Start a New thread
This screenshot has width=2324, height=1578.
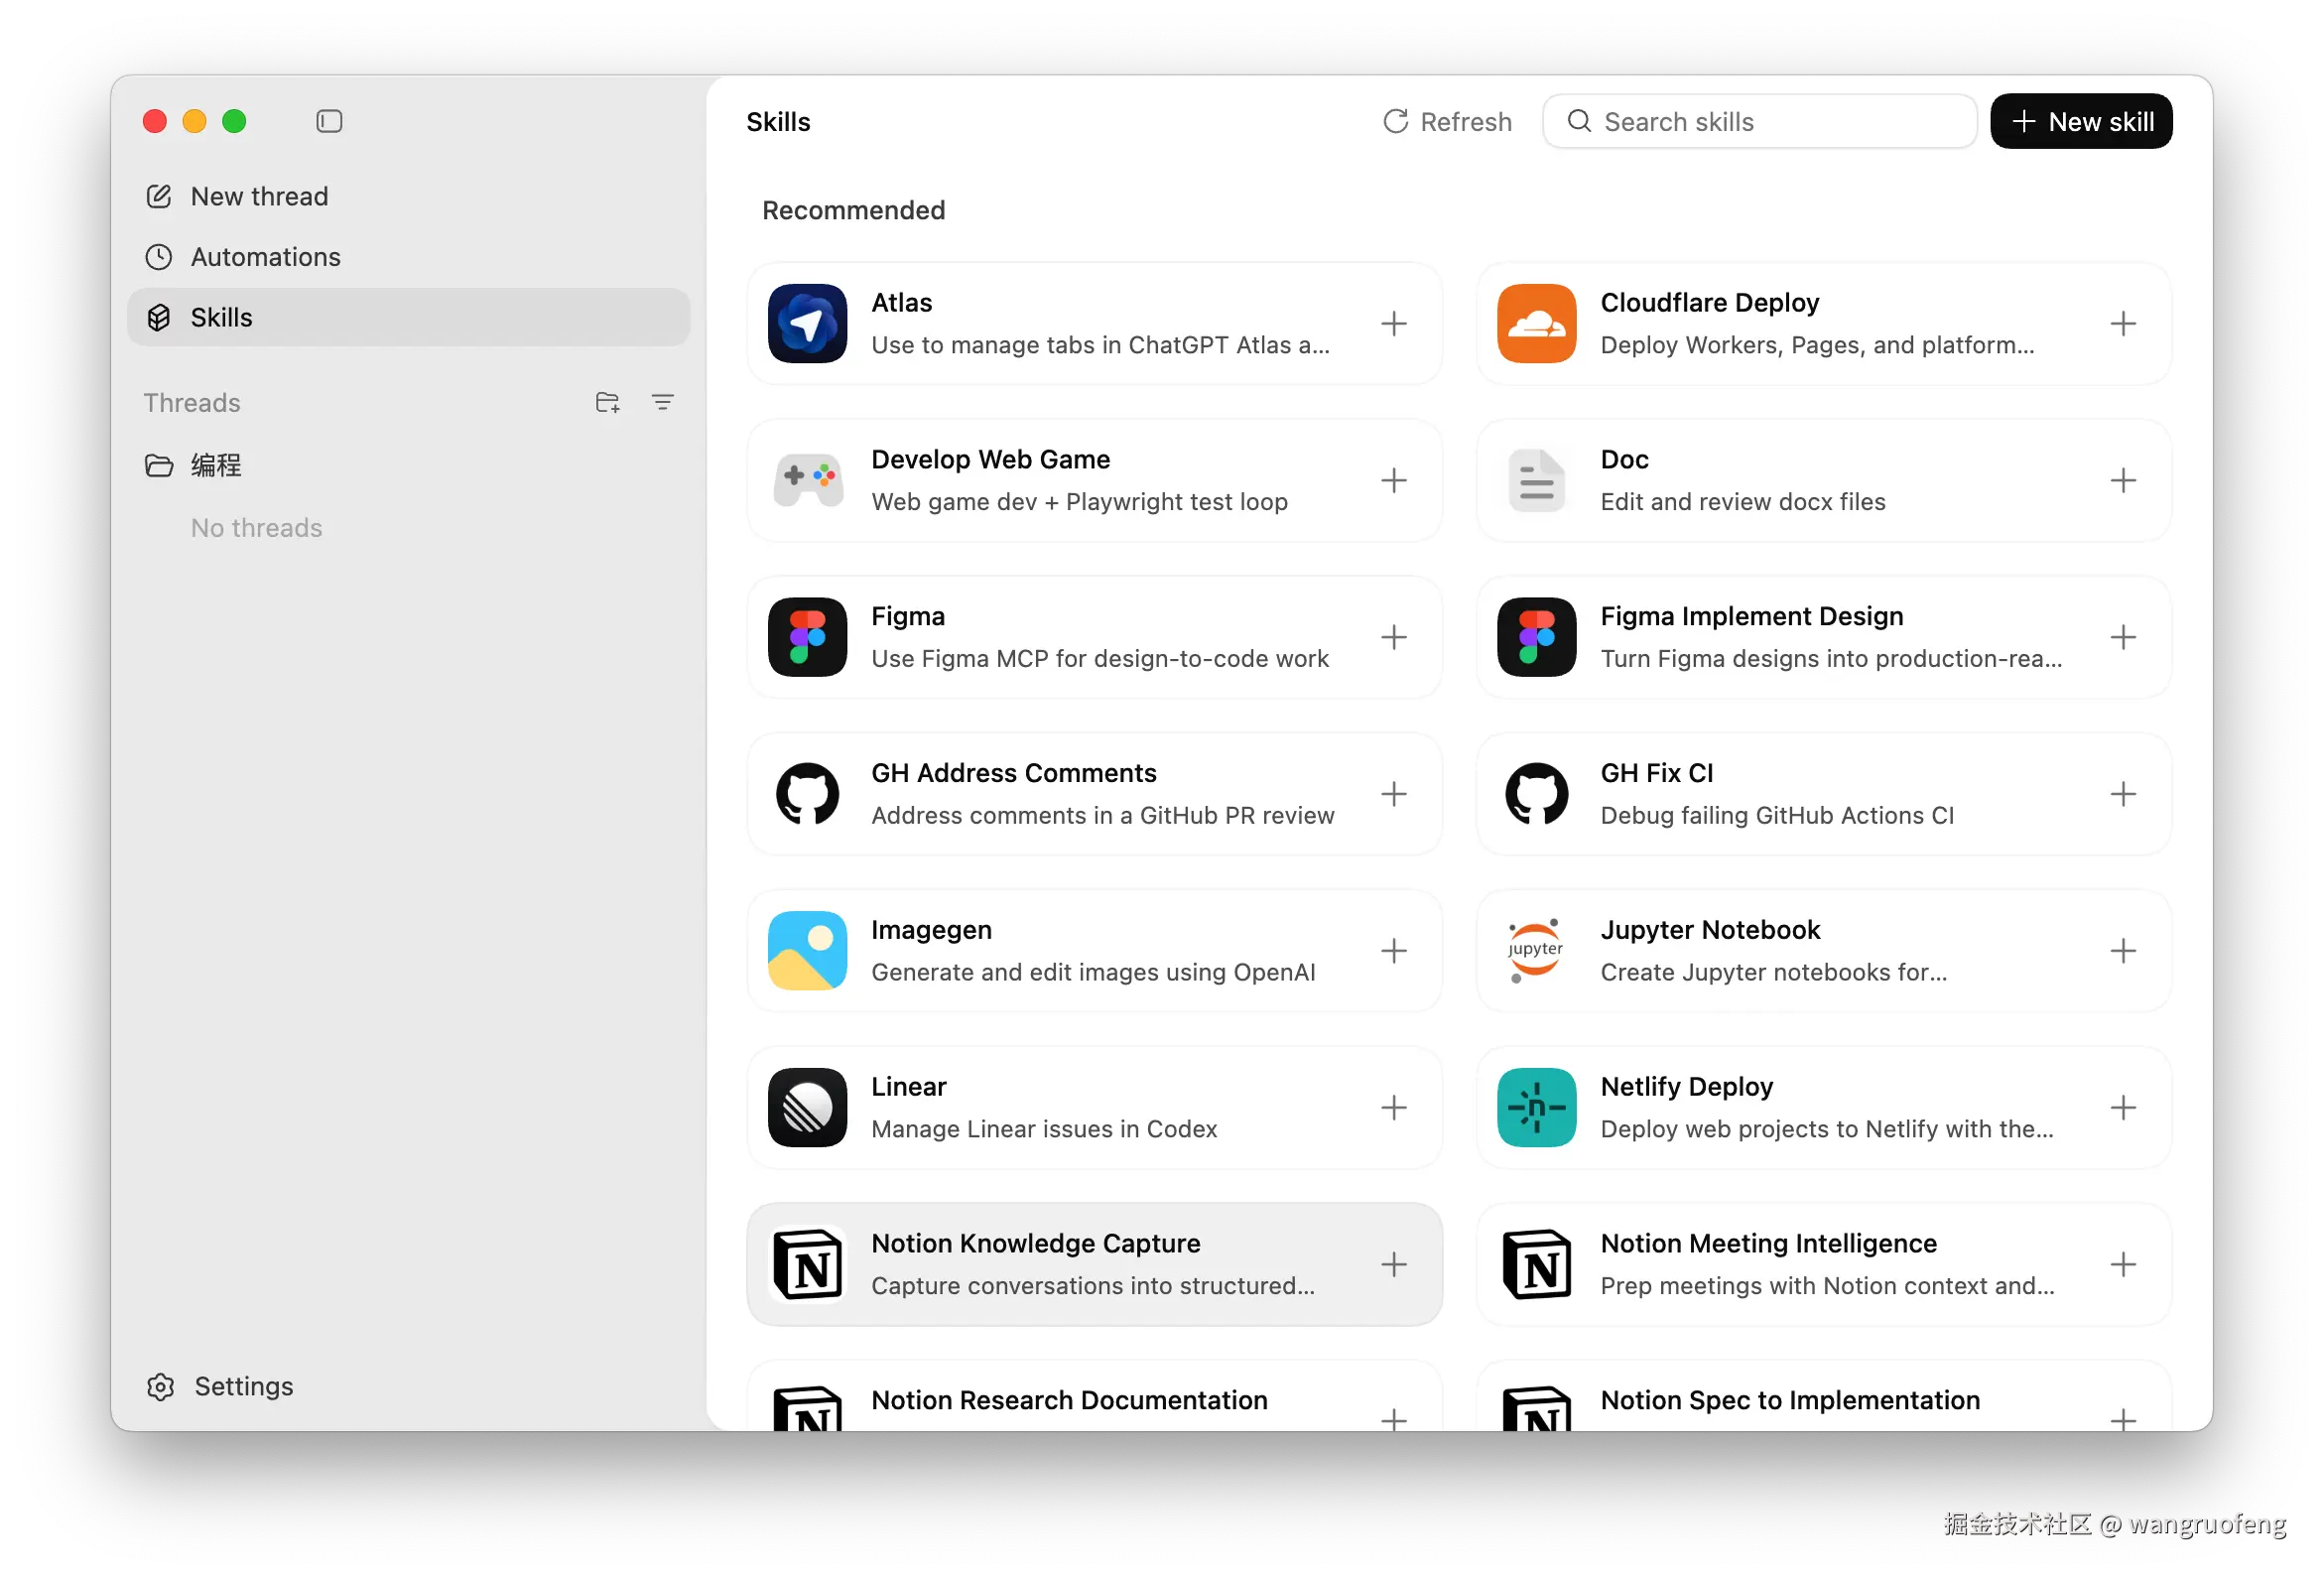[259, 196]
